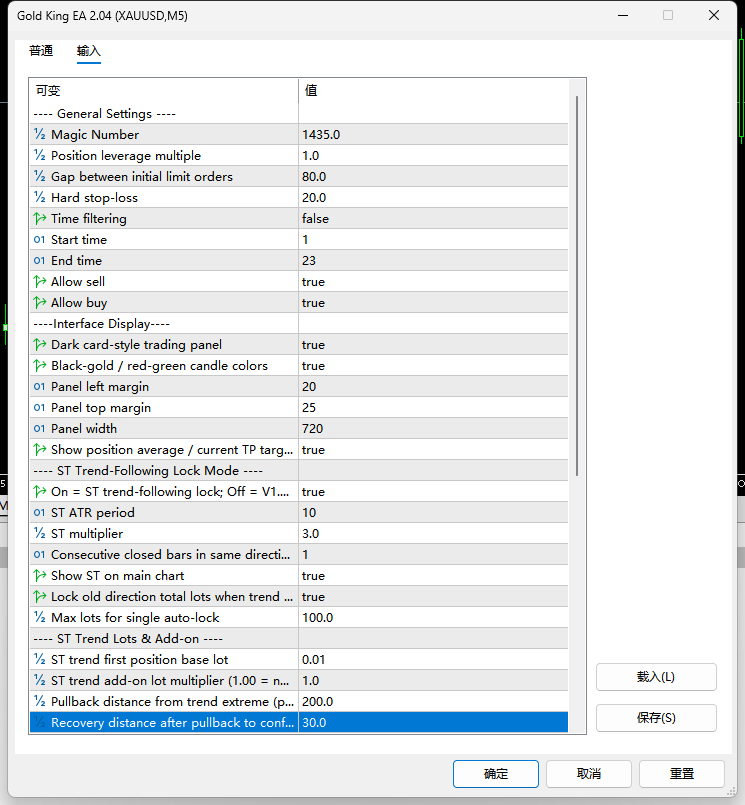
Task: Close the Gold King EA dialog
Action: [714, 15]
